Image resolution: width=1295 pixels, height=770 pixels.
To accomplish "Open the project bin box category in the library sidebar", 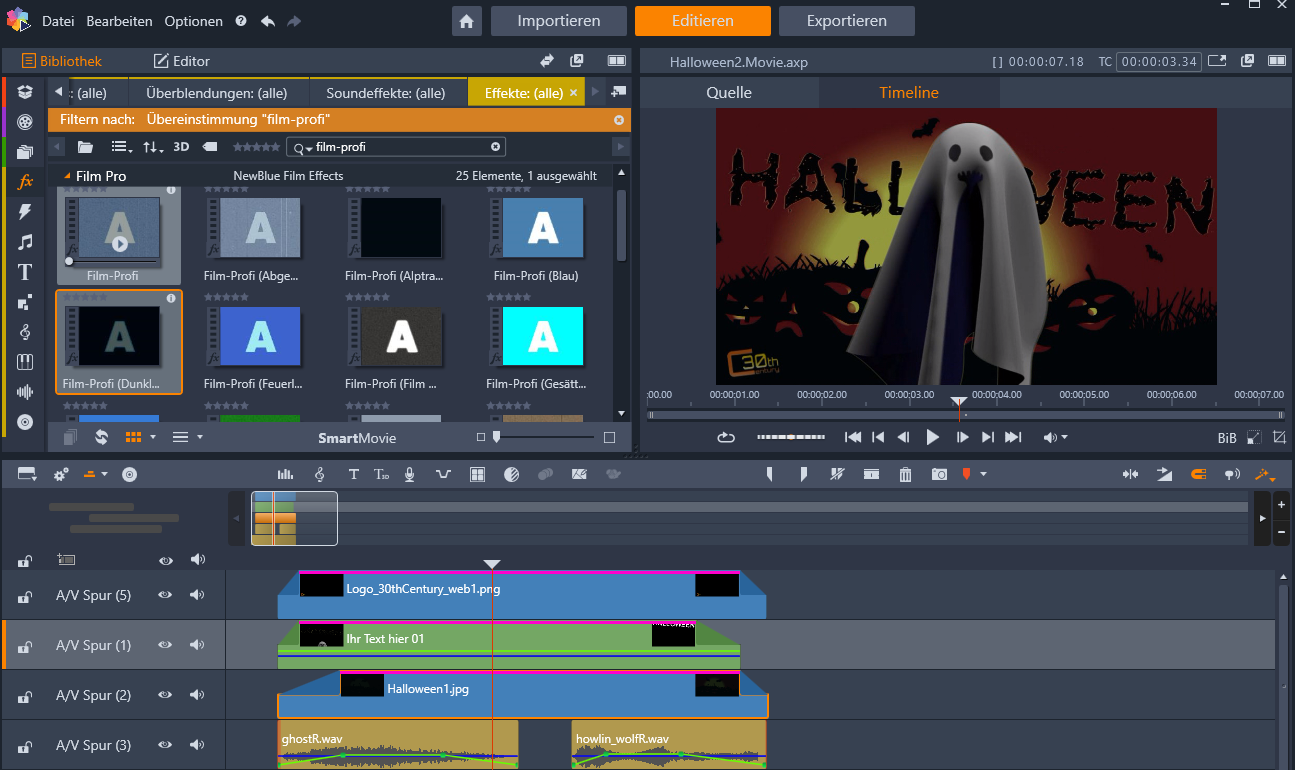I will (25, 92).
